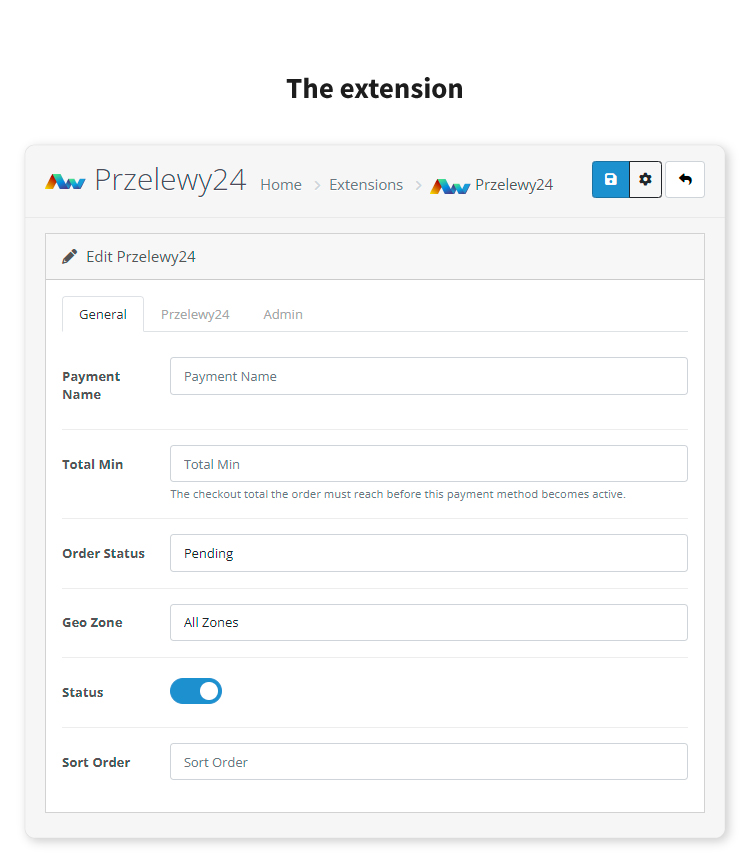The width and height of the screenshot is (750, 863).
Task: Click the Sort Order input field
Action: 428,761
